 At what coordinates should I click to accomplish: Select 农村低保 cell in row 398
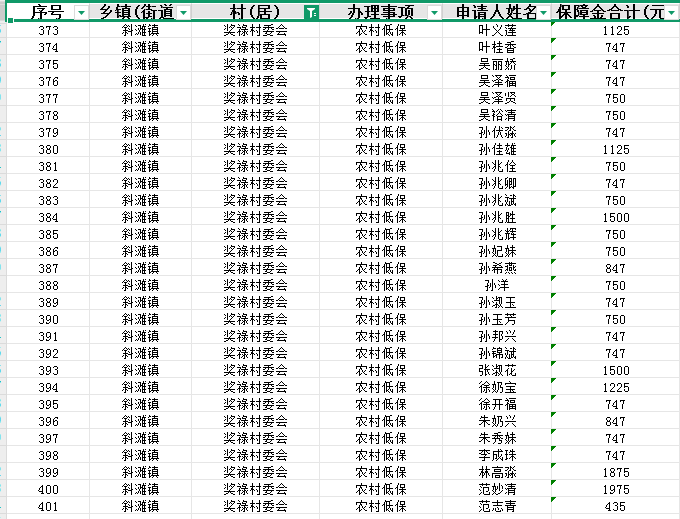(381, 455)
